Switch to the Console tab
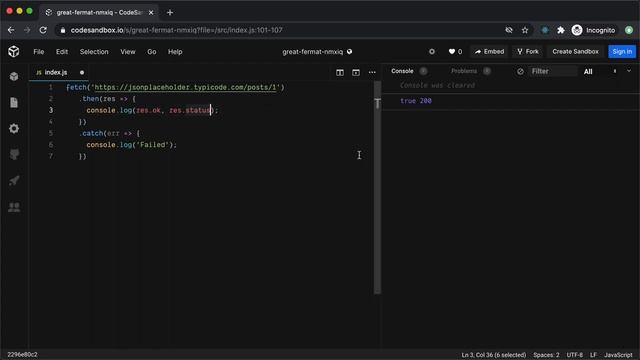This screenshot has height=360, width=640. point(402,71)
